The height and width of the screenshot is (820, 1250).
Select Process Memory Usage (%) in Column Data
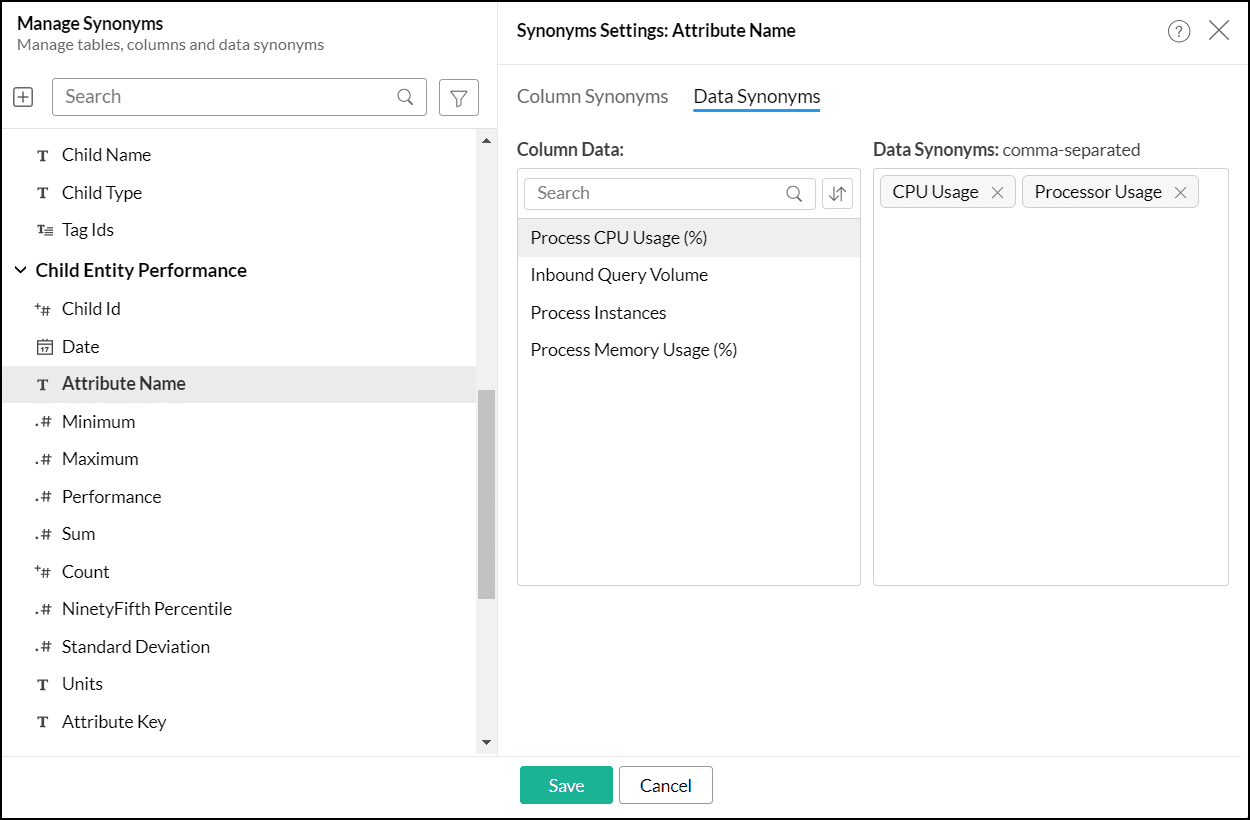(x=633, y=350)
